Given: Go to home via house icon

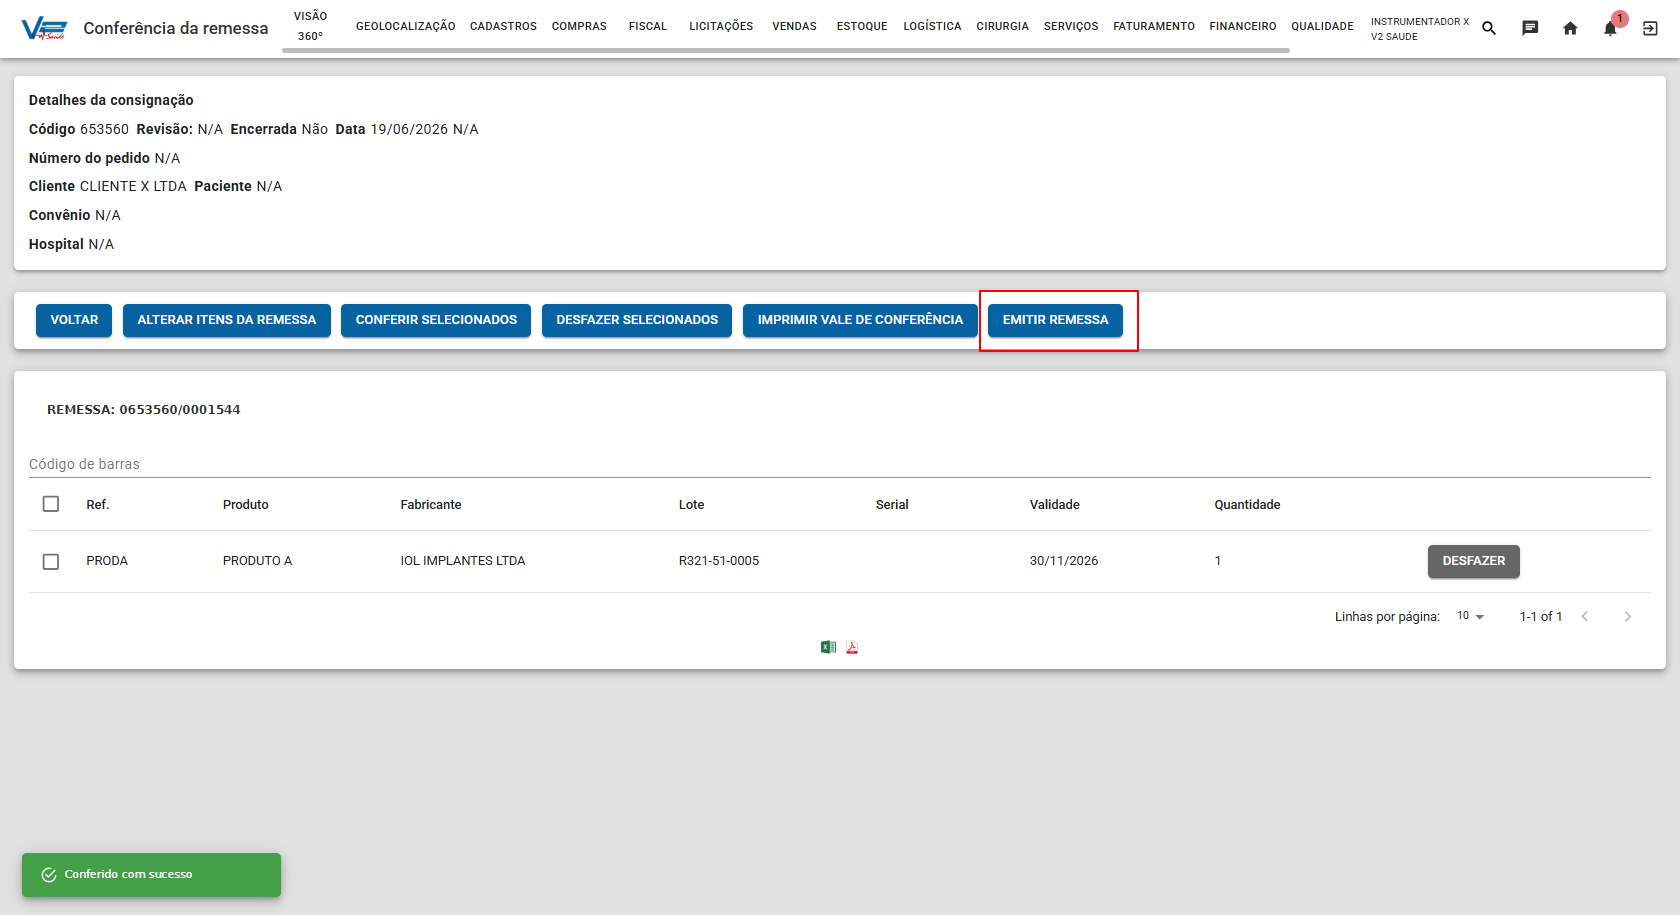Looking at the screenshot, I should 1570,28.
